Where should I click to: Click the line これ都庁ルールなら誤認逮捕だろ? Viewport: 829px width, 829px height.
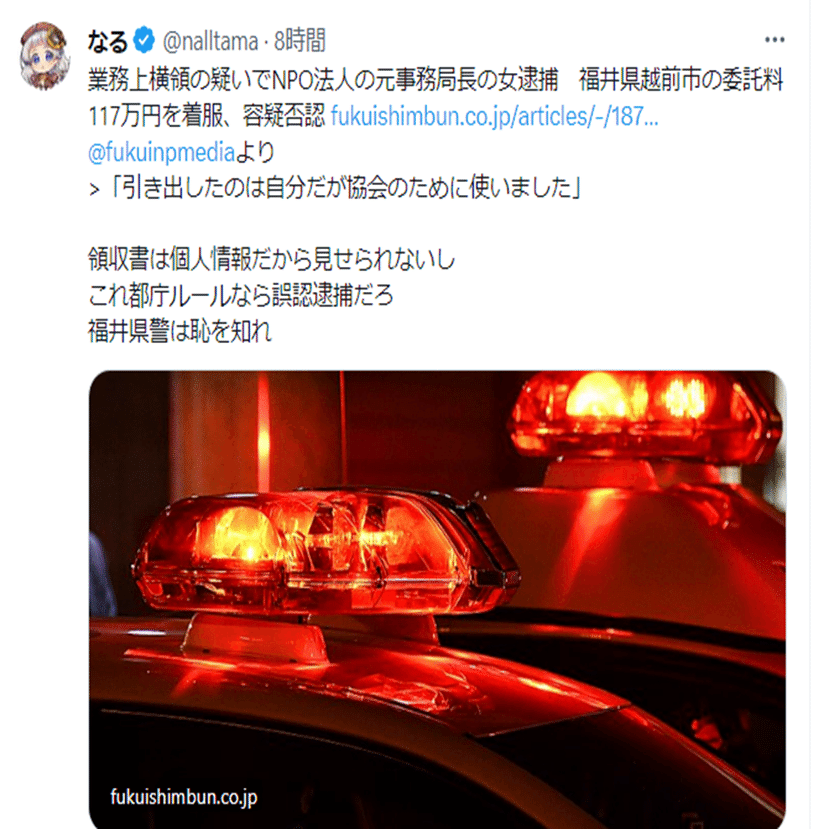(x=241, y=296)
